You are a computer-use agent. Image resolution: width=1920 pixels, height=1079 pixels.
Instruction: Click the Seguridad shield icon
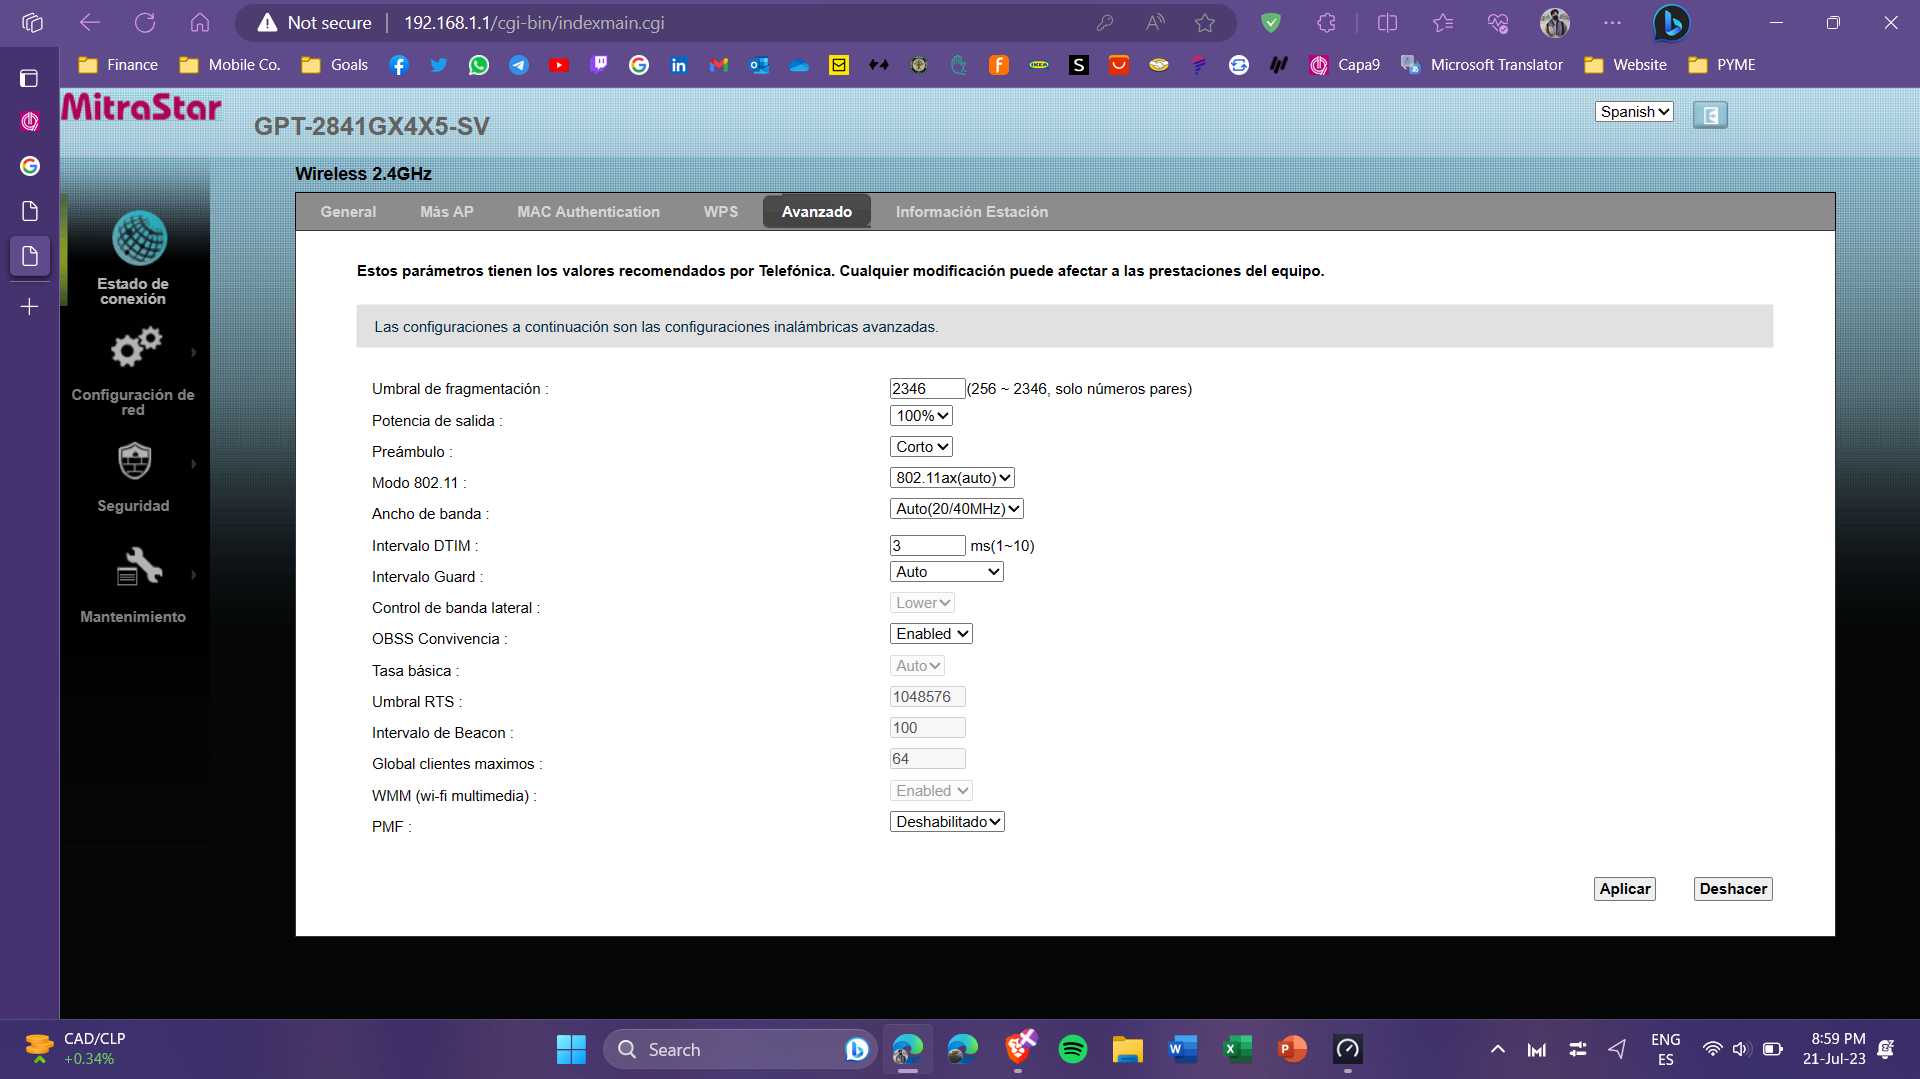pos(135,461)
